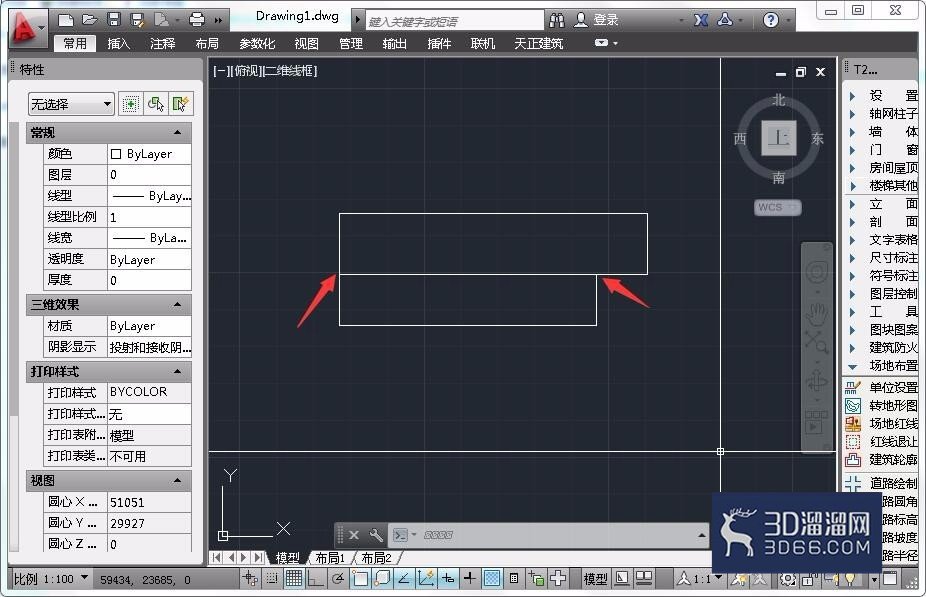This screenshot has width=926, height=597.
Task: Click 北 on the ViewCube compass
Action: (x=778, y=100)
